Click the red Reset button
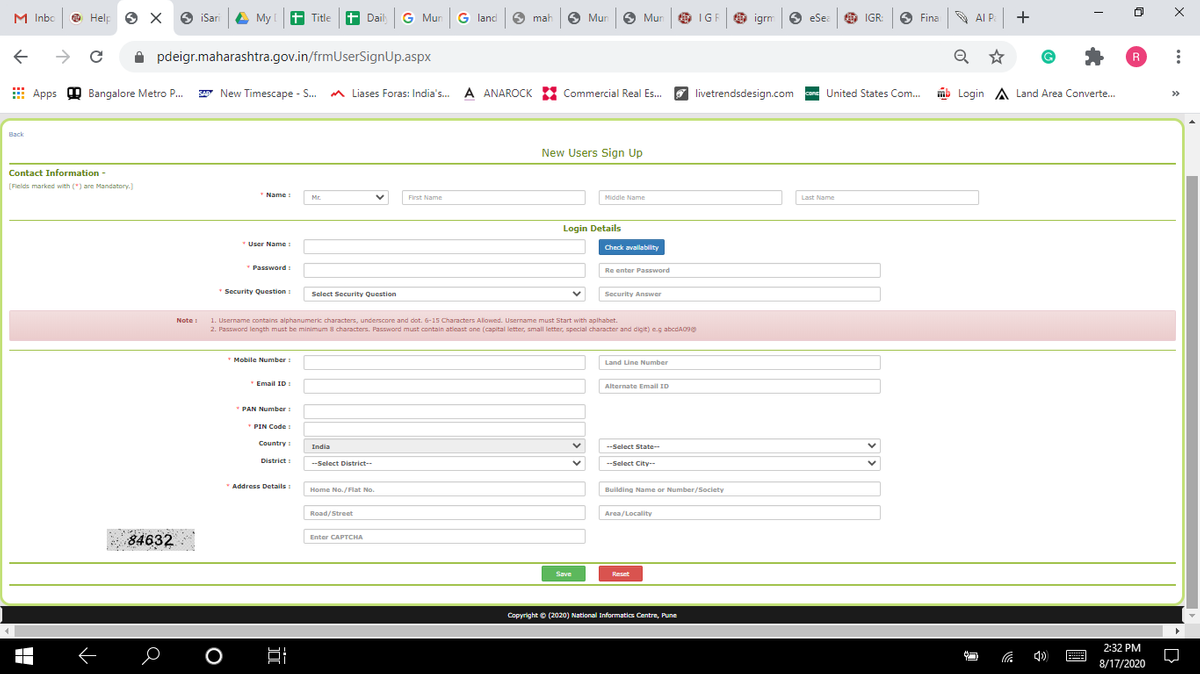This screenshot has width=1200, height=674. tap(620, 574)
